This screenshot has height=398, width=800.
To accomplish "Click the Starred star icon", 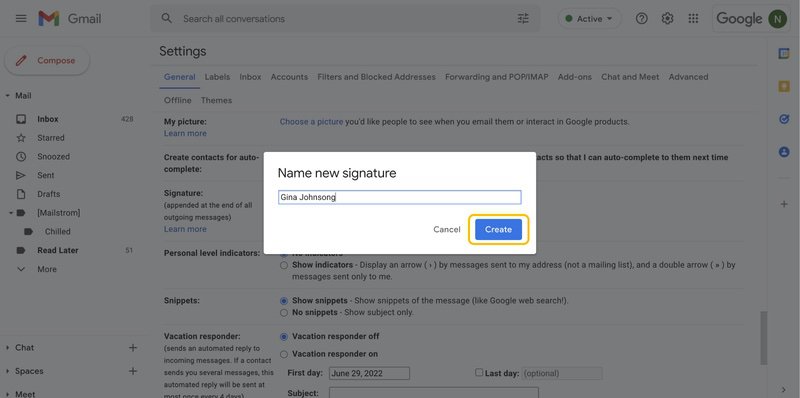I will 21,138.
